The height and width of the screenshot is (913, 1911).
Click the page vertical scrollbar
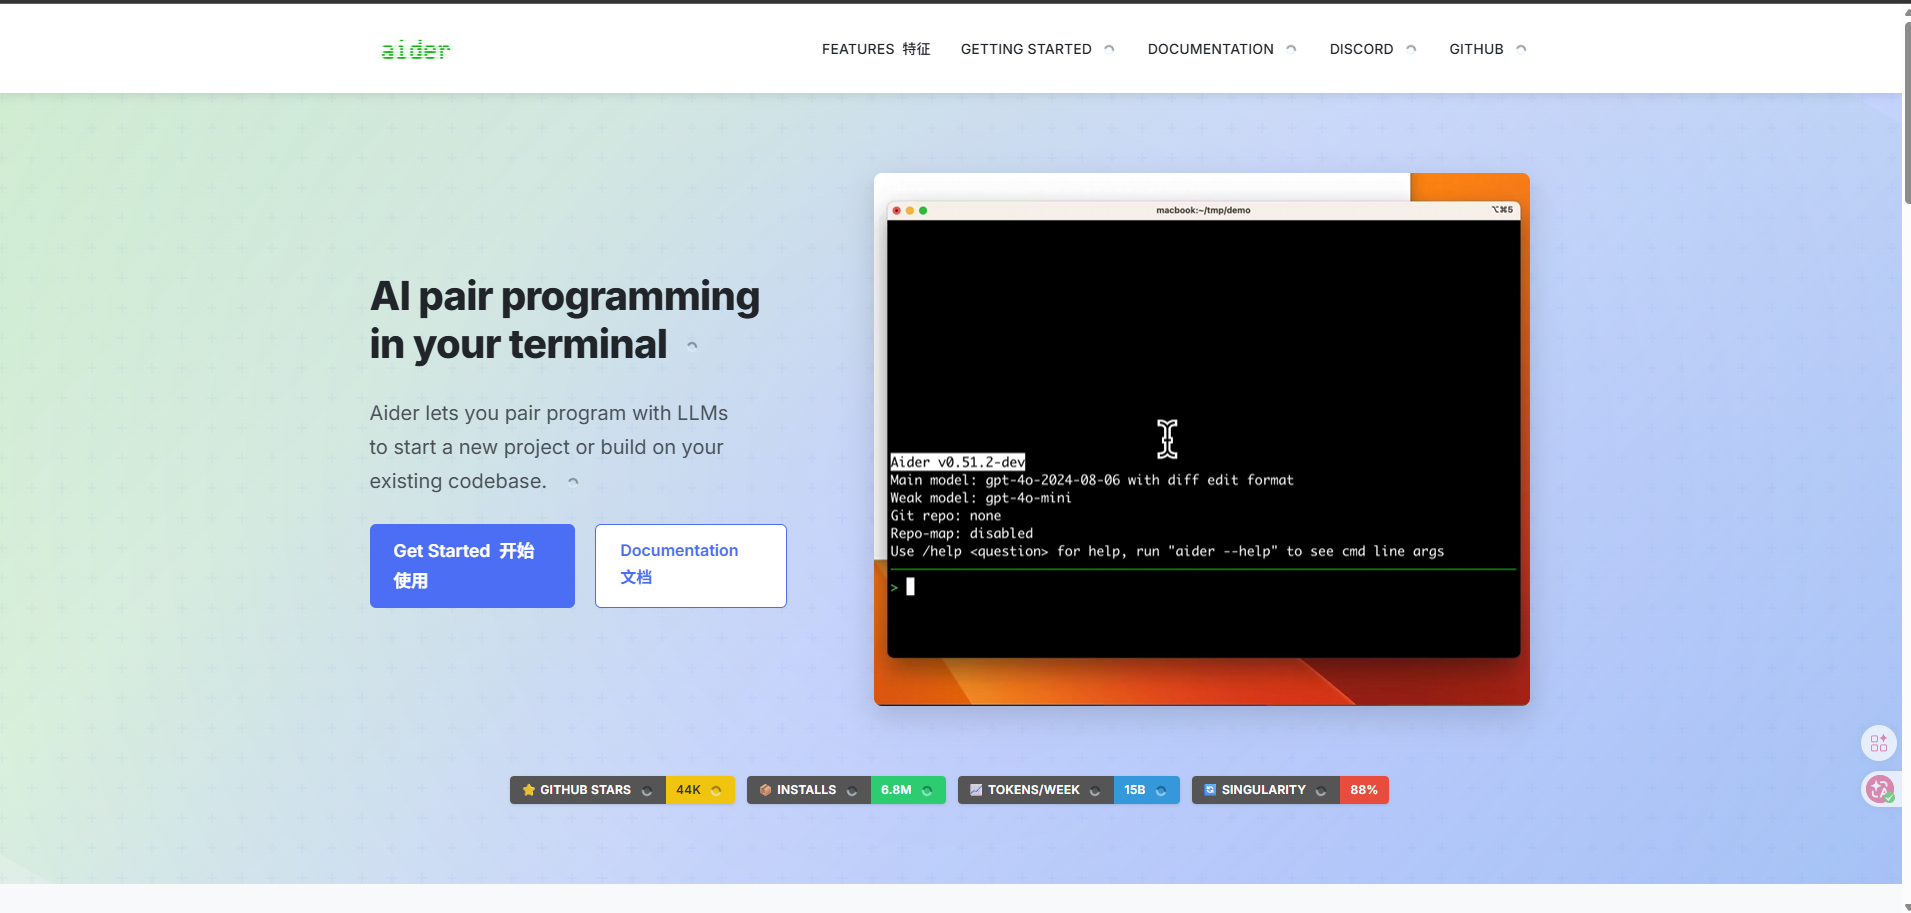[x=1906, y=456]
